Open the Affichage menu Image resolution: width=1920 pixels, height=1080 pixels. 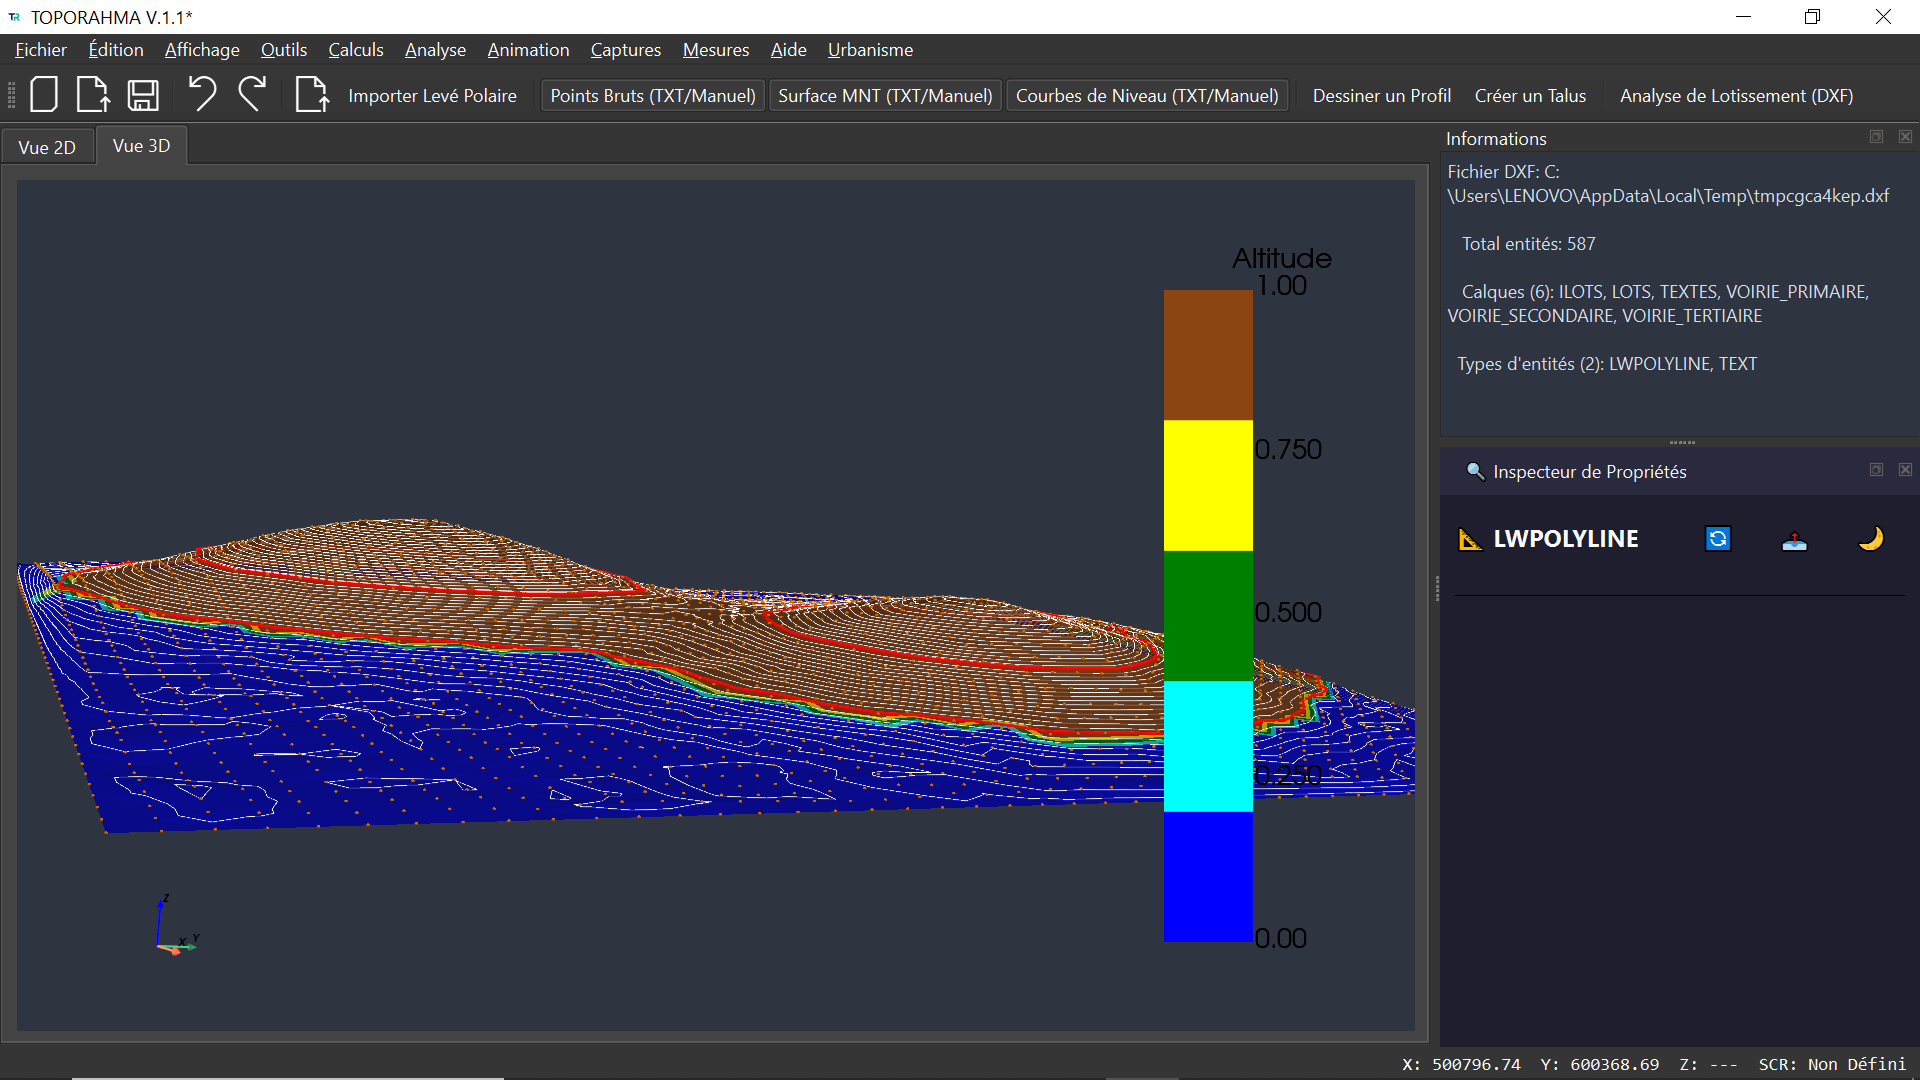[x=202, y=50]
